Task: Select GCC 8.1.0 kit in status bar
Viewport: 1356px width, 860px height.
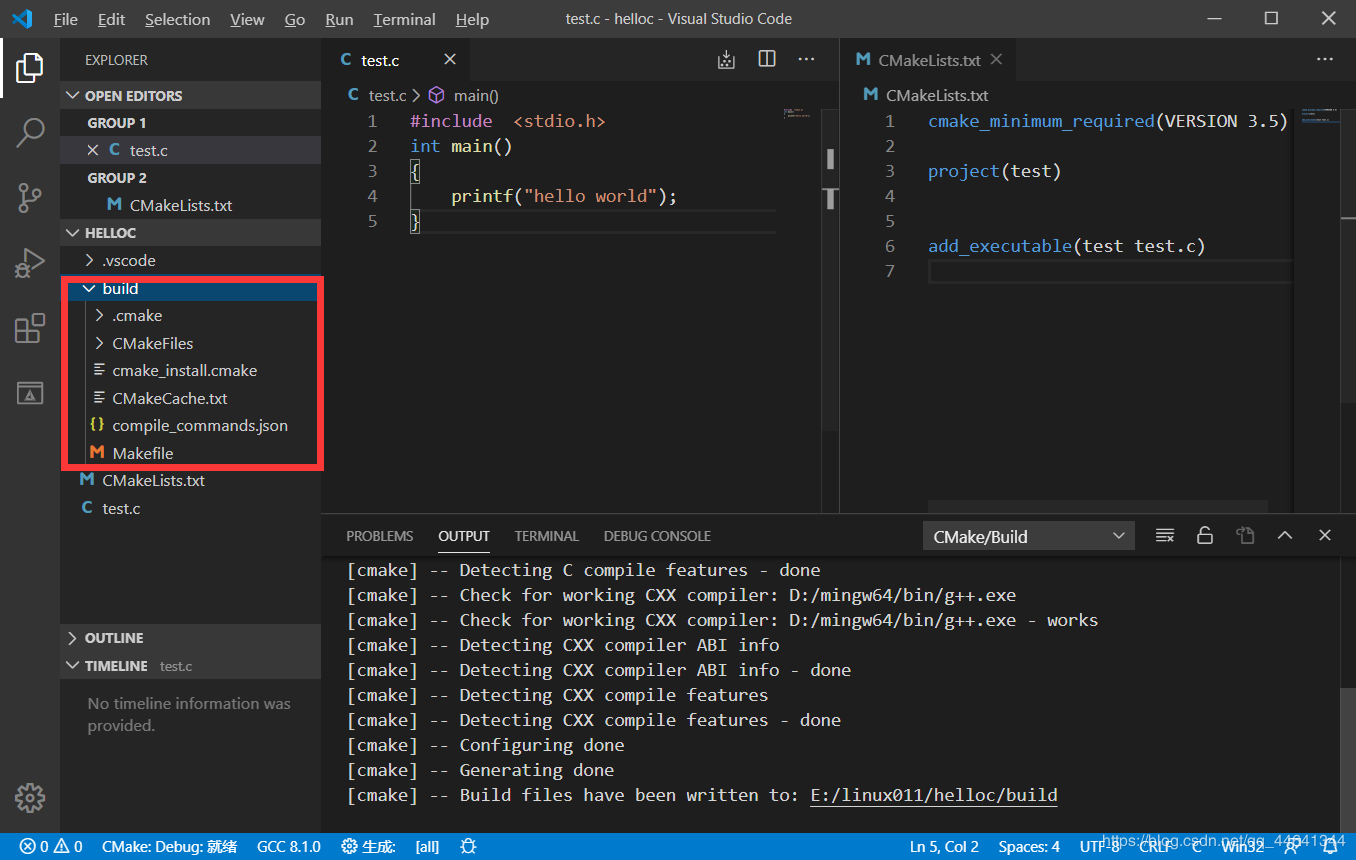Action: 288,846
